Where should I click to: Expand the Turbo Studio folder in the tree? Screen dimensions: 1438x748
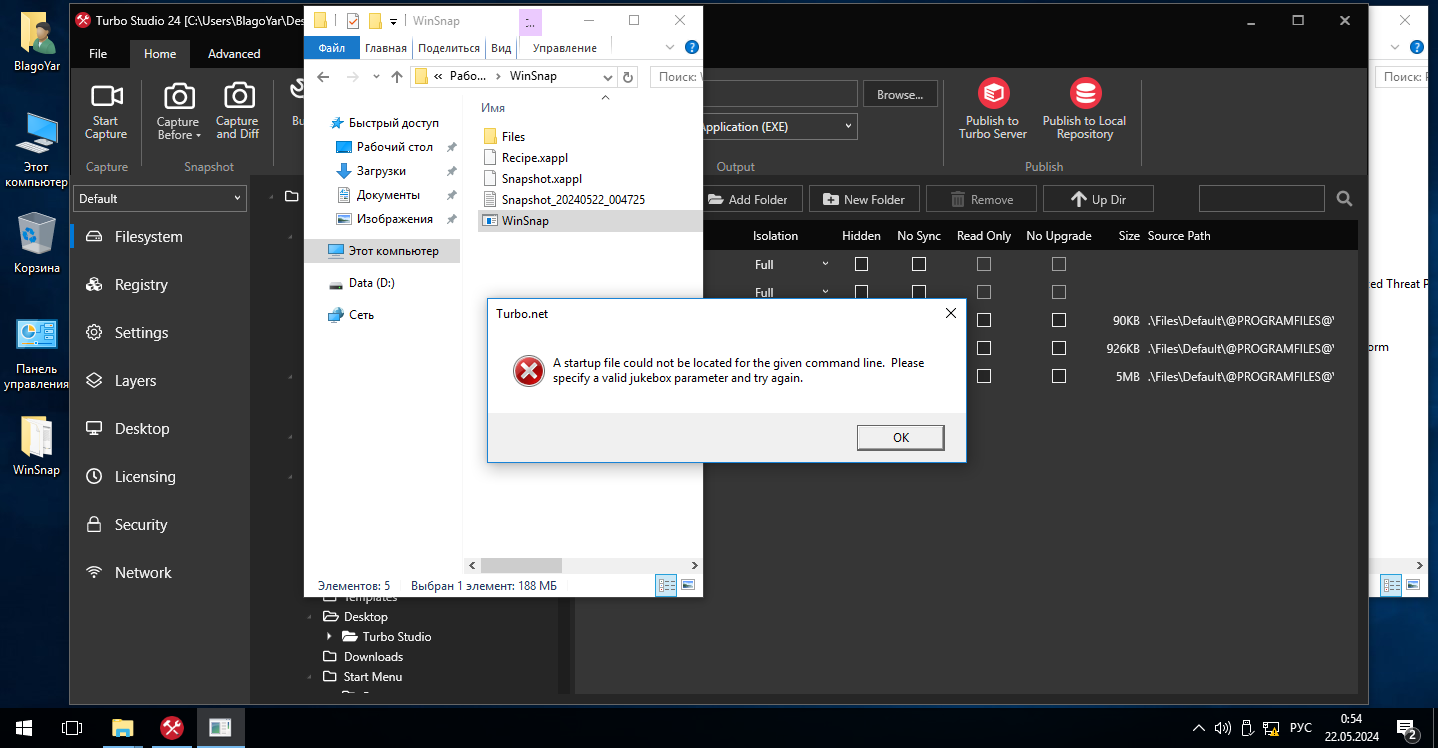tap(329, 637)
